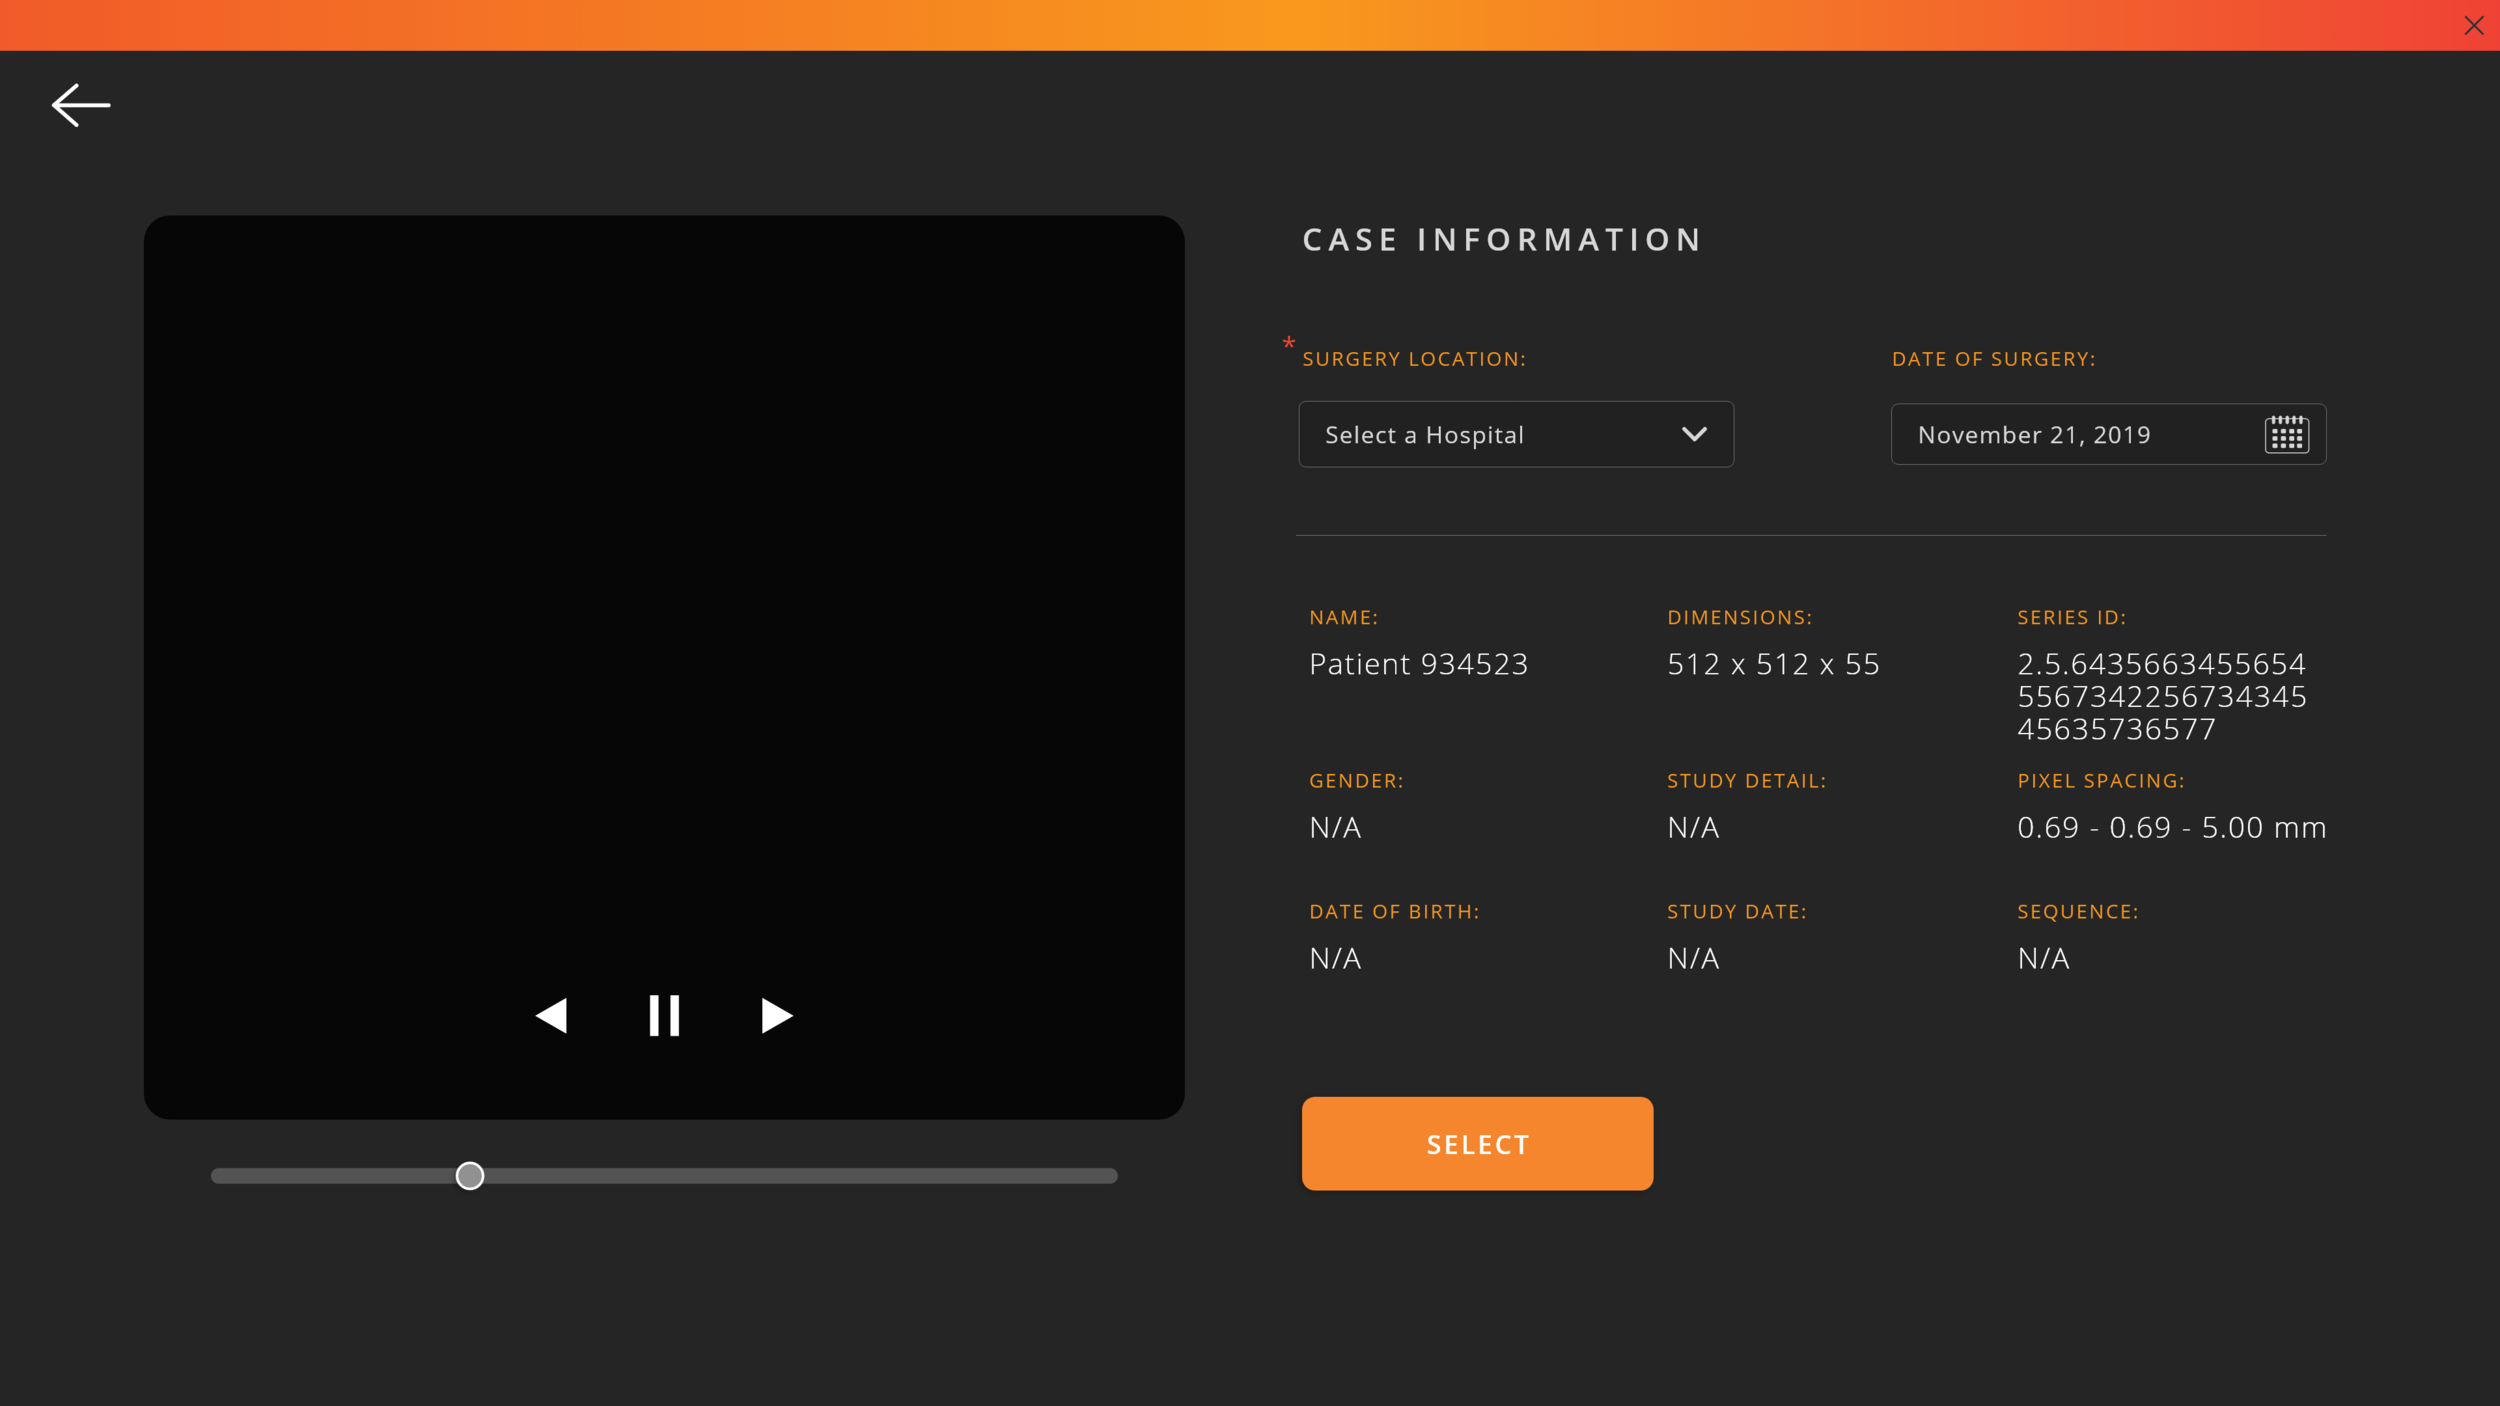
Task: Click the Surgery Location label
Action: (1414, 359)
